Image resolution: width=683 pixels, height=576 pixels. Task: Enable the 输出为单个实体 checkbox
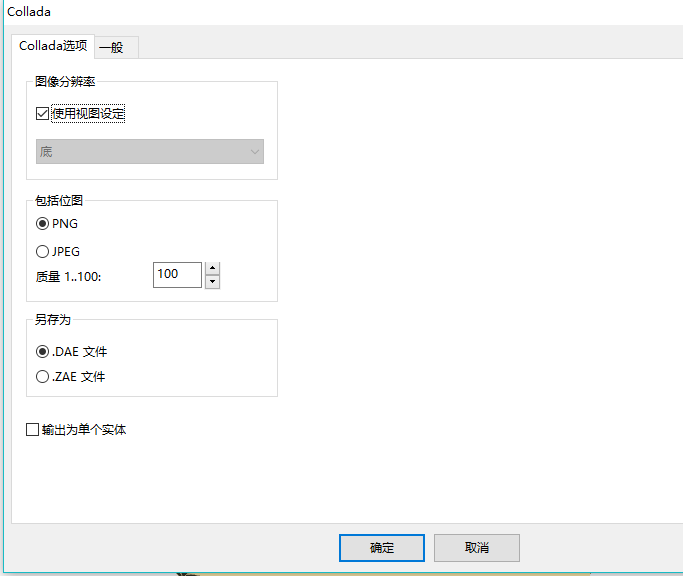(x=33, y=430)
